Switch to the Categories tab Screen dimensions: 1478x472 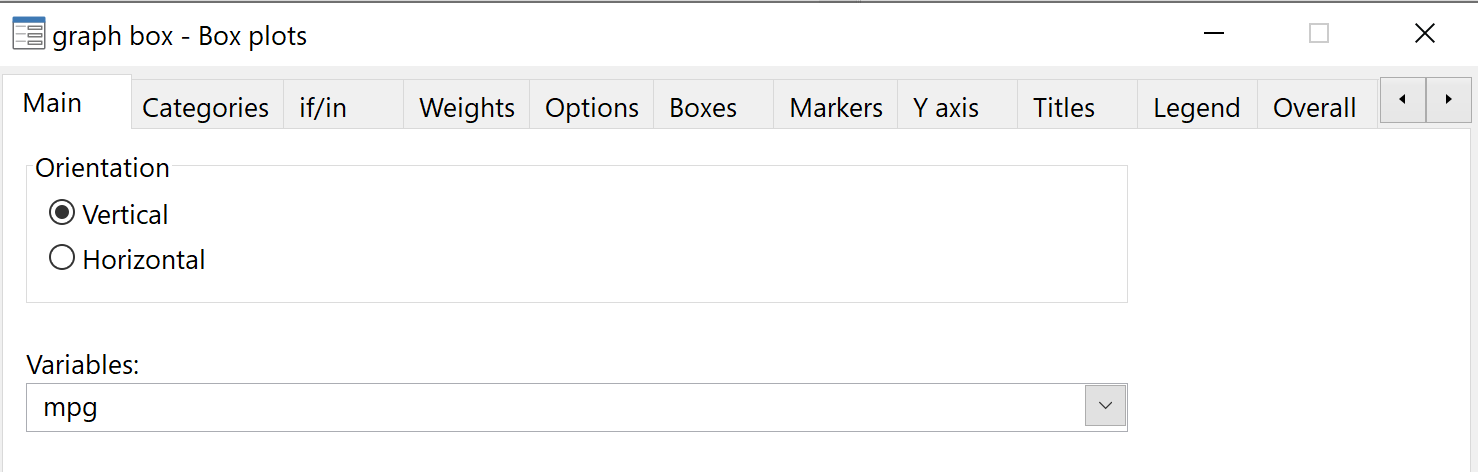207,107
